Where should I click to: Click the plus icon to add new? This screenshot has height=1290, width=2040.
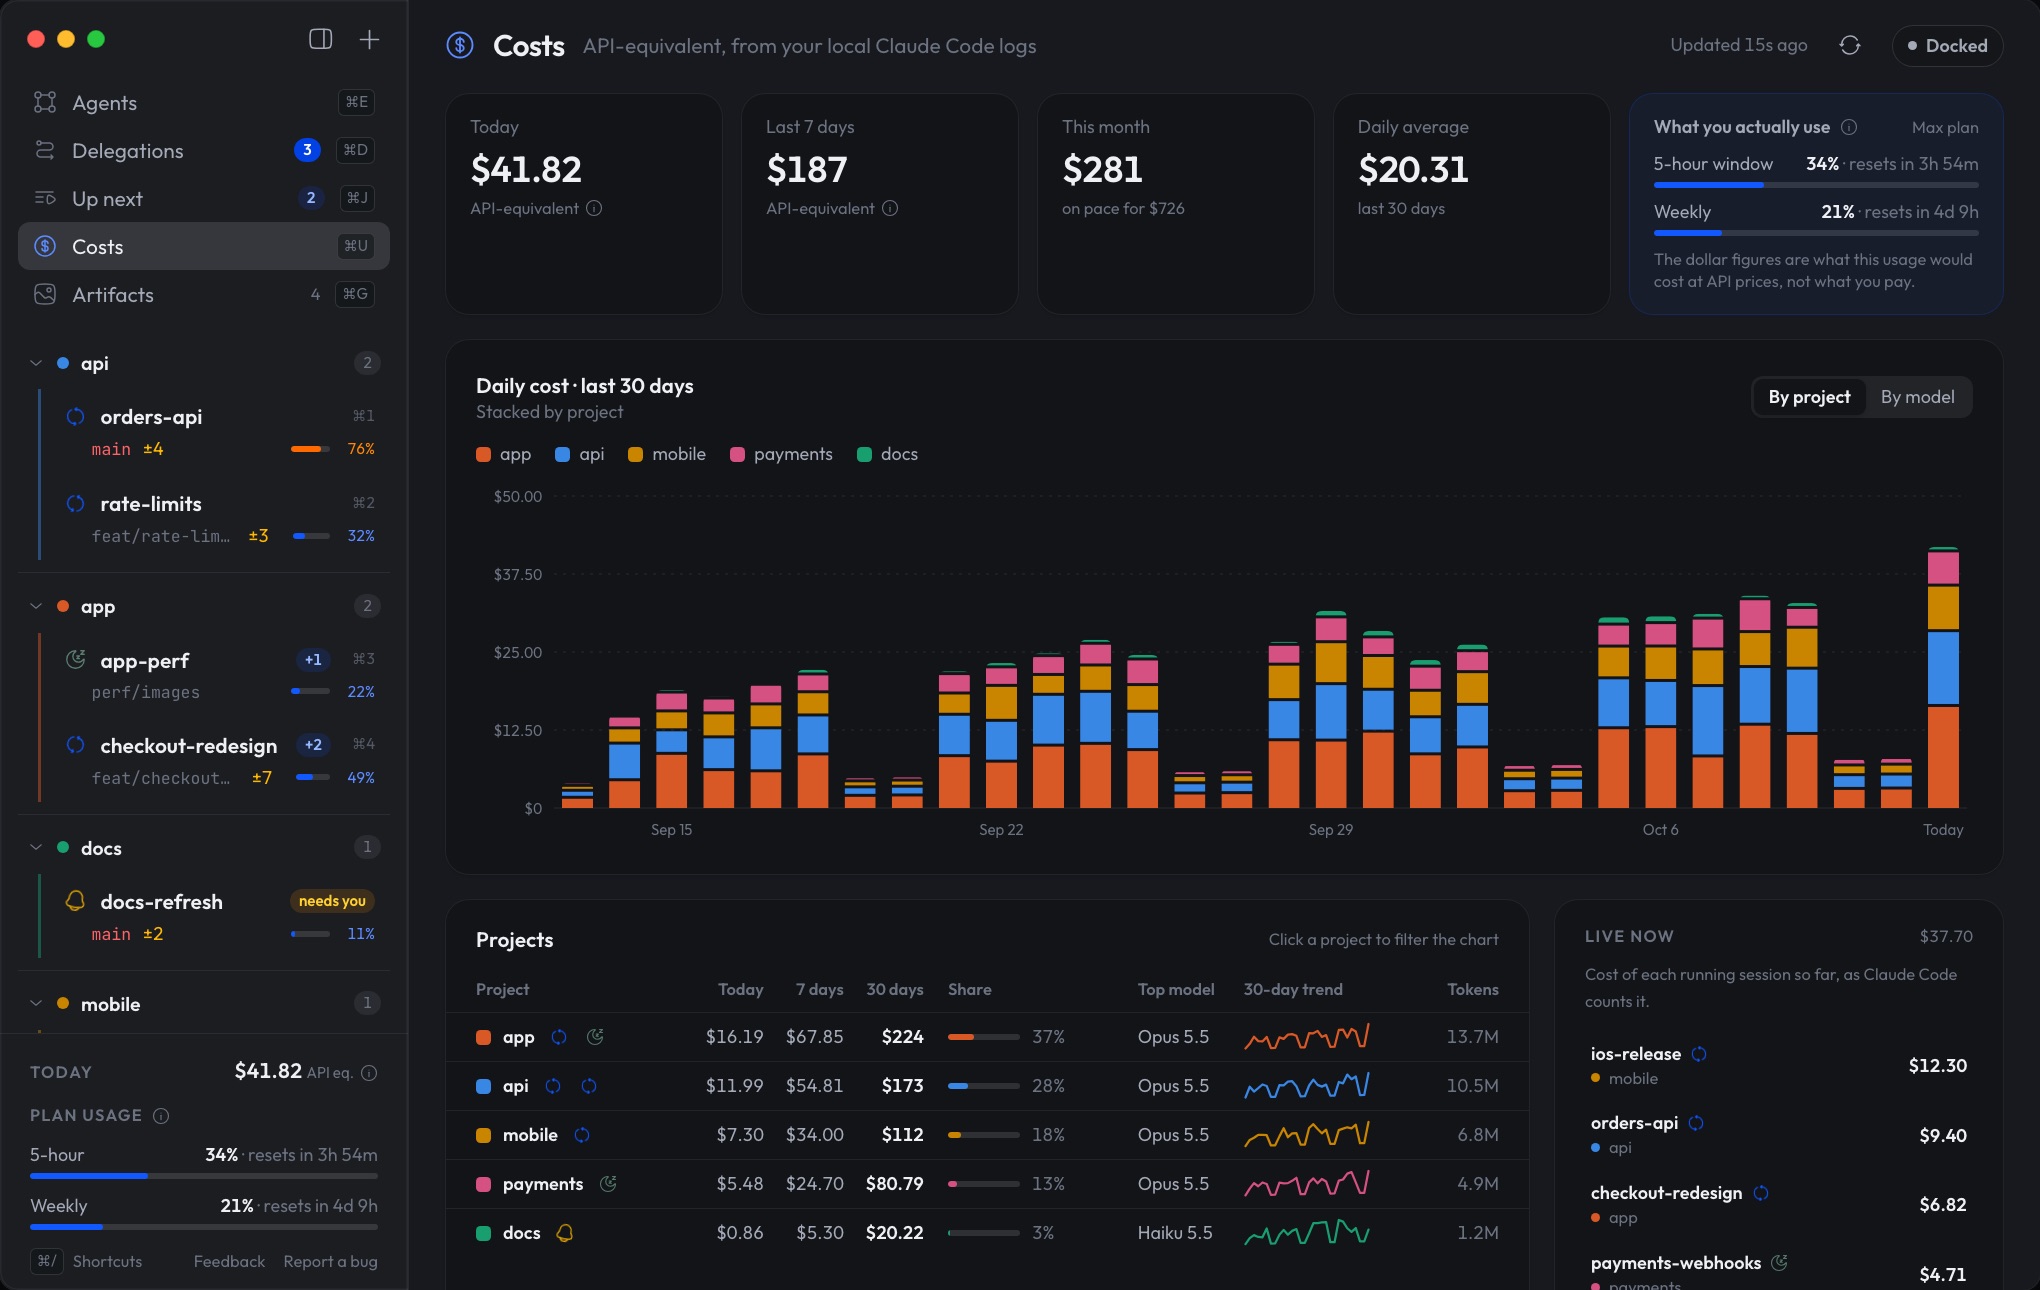pos(369,39)
